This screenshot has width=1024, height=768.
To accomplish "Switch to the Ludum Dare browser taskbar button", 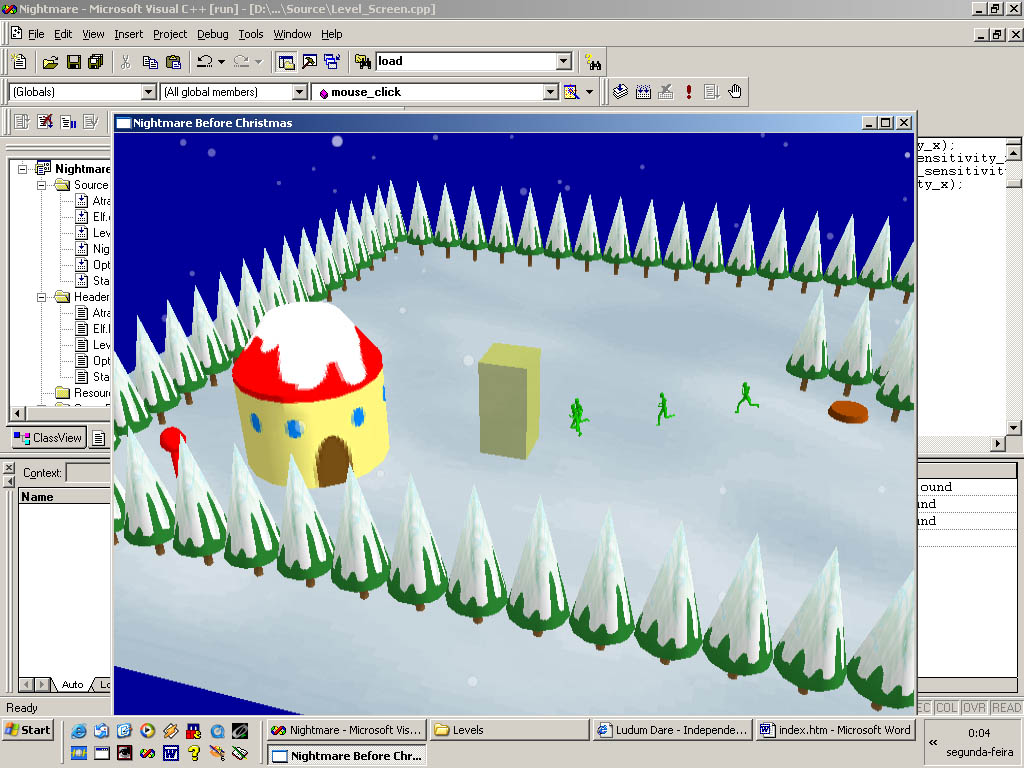I will click(673, 730).
